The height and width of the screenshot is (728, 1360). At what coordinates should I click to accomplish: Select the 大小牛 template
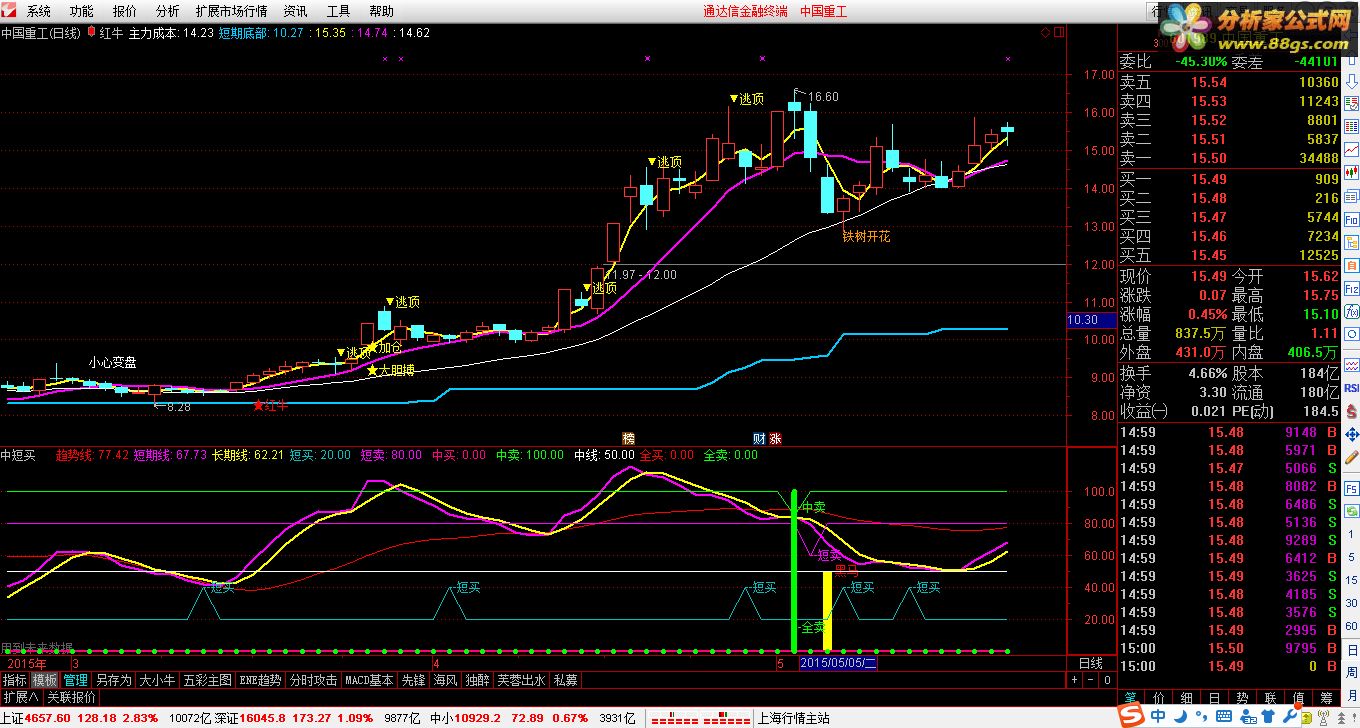point(157,680)
